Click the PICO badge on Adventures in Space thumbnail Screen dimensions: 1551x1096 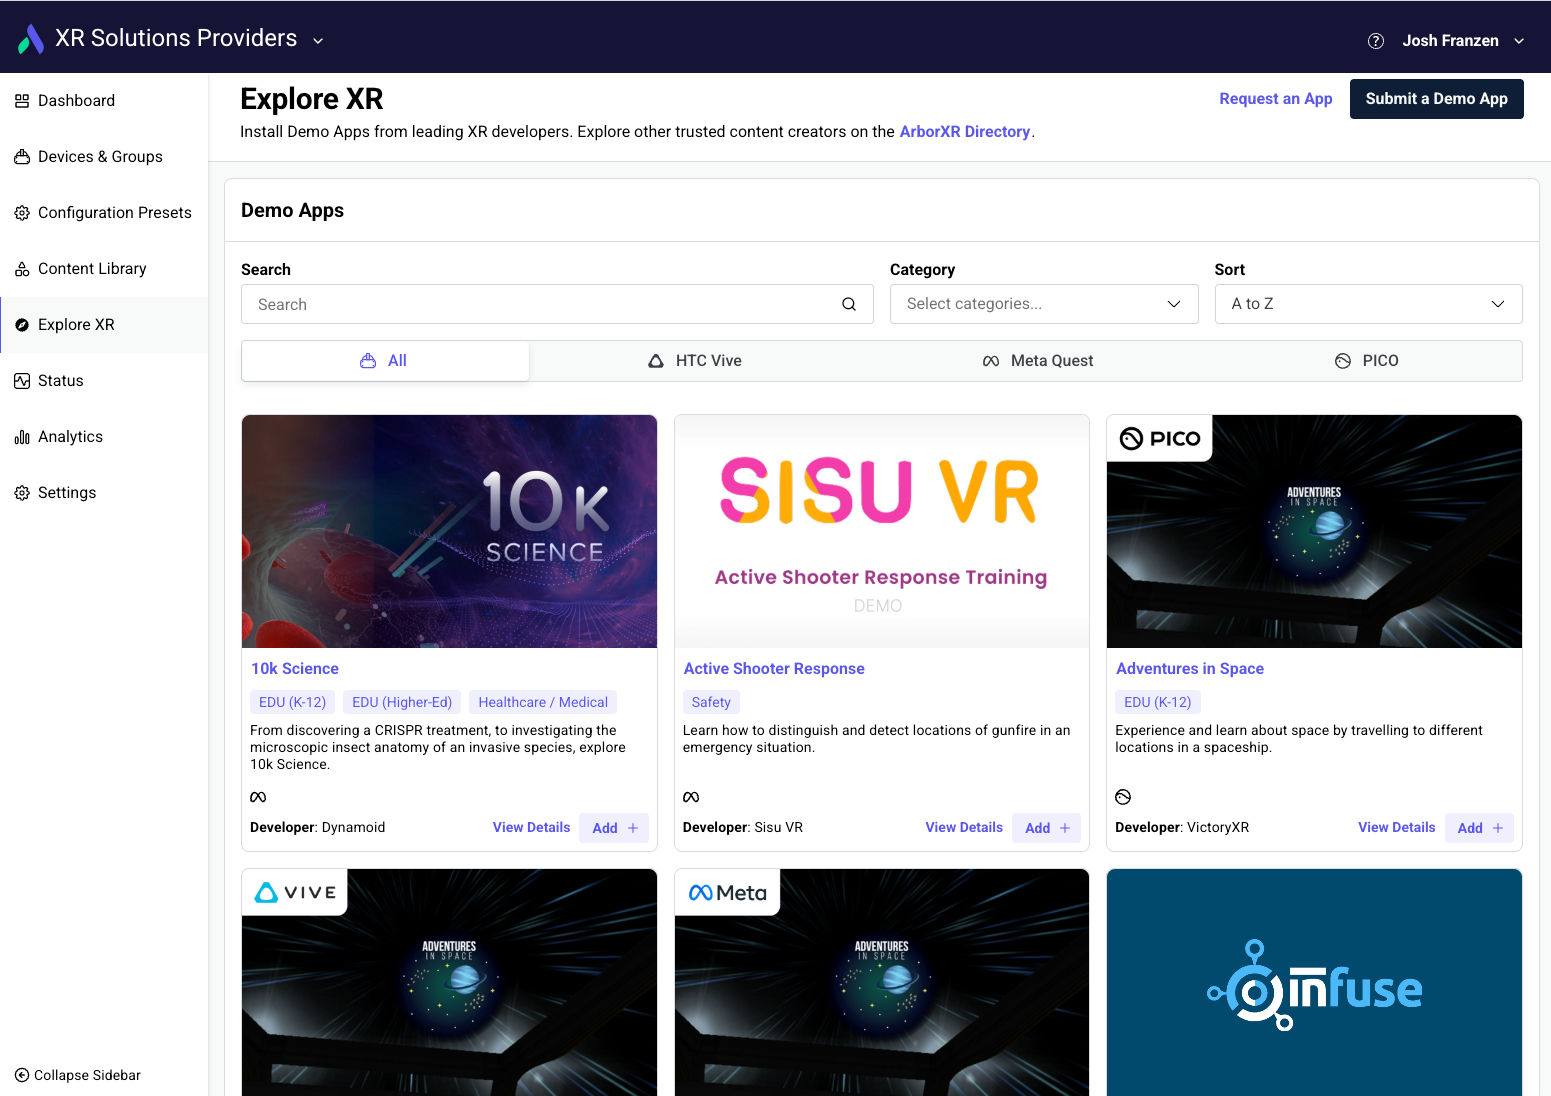pos(1160,438)
